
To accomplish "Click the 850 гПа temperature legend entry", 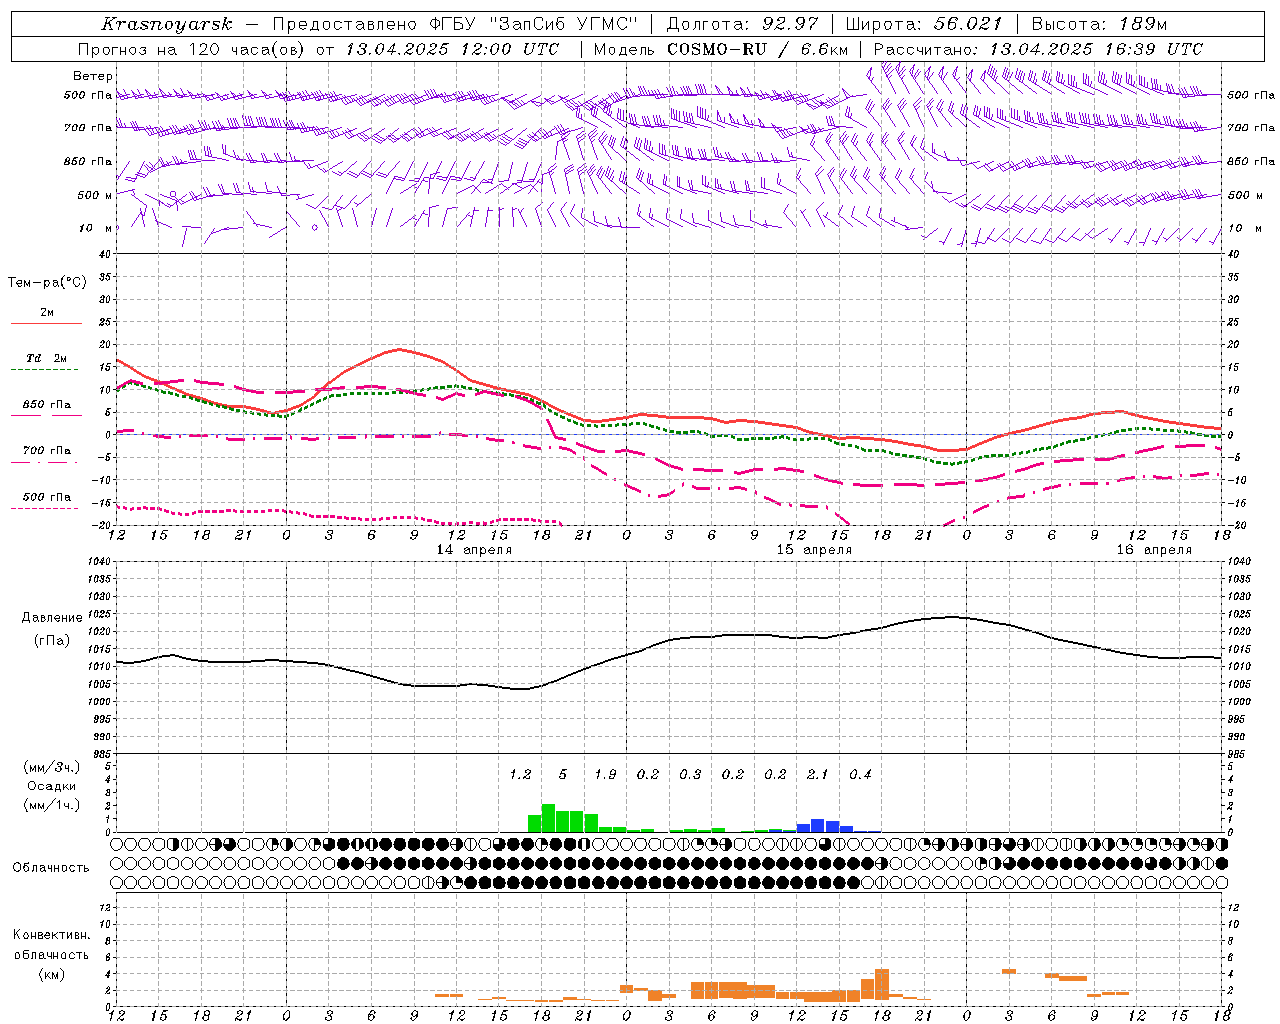I will click(47, 405).
